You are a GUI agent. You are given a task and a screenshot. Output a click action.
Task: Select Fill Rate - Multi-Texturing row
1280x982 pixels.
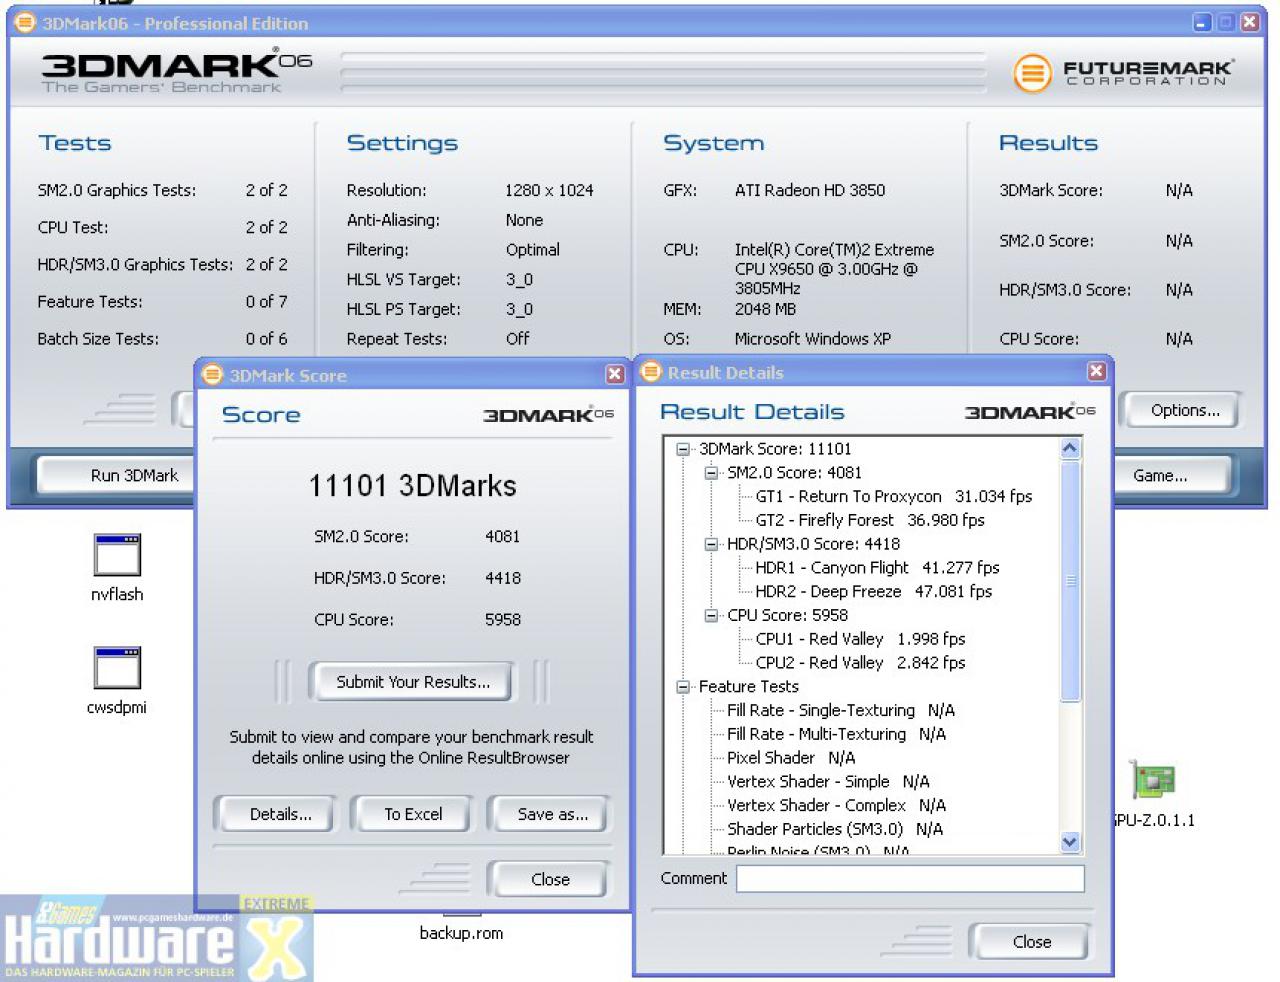click(x=836, y=734)
